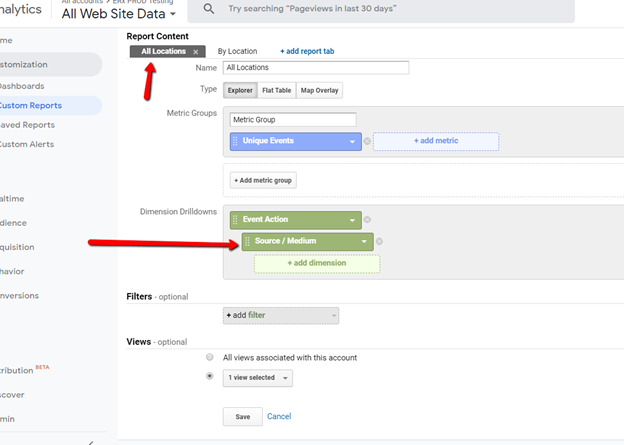
Task: Open Custom Reports in the sidebar
Action: (31, 105)
